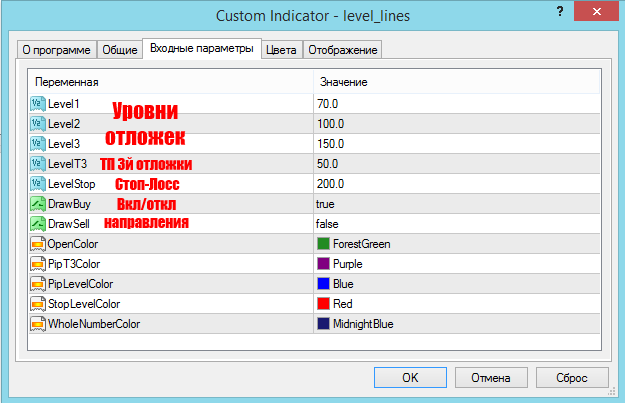Select the Level1 value 70.0
The width and height of the screenshot is (625, 403).
(x=328, y=104)
